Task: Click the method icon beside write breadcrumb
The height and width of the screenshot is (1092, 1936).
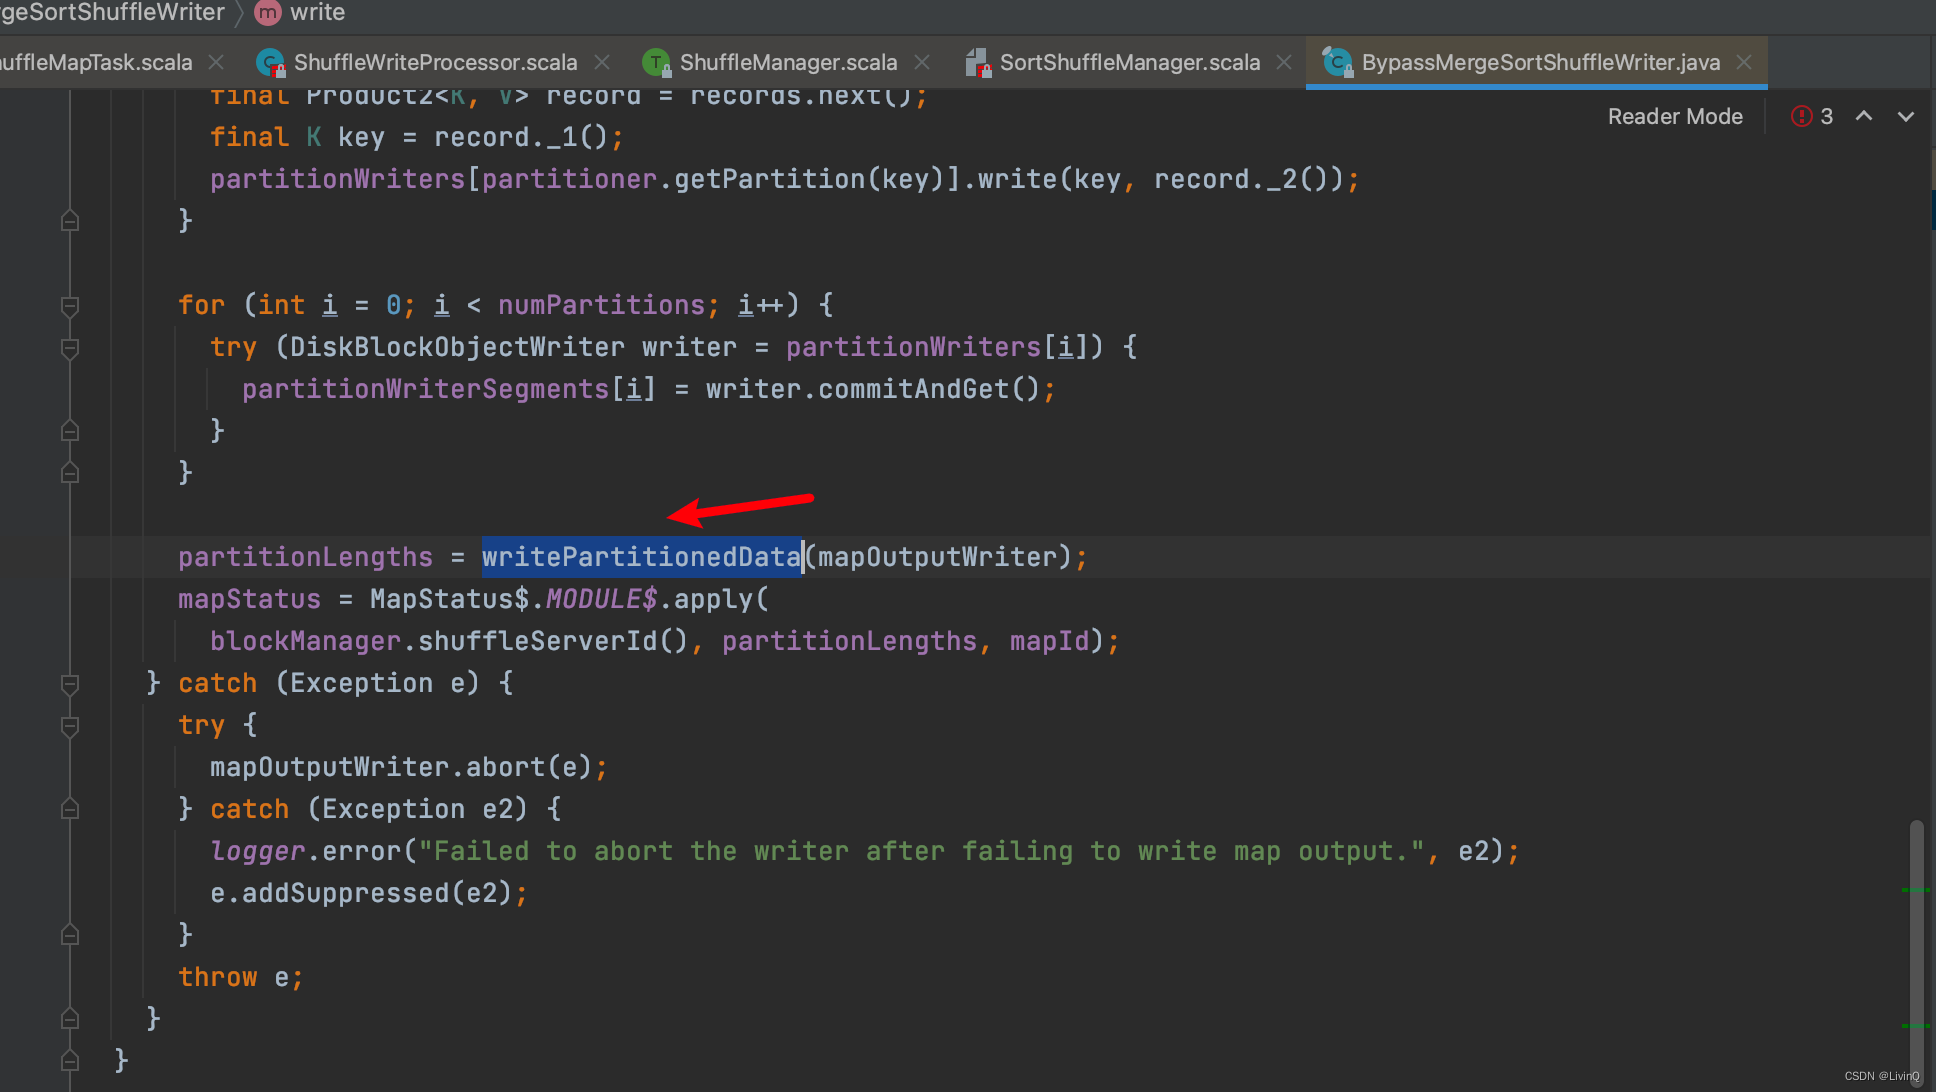Action: [x=267, y=13]
